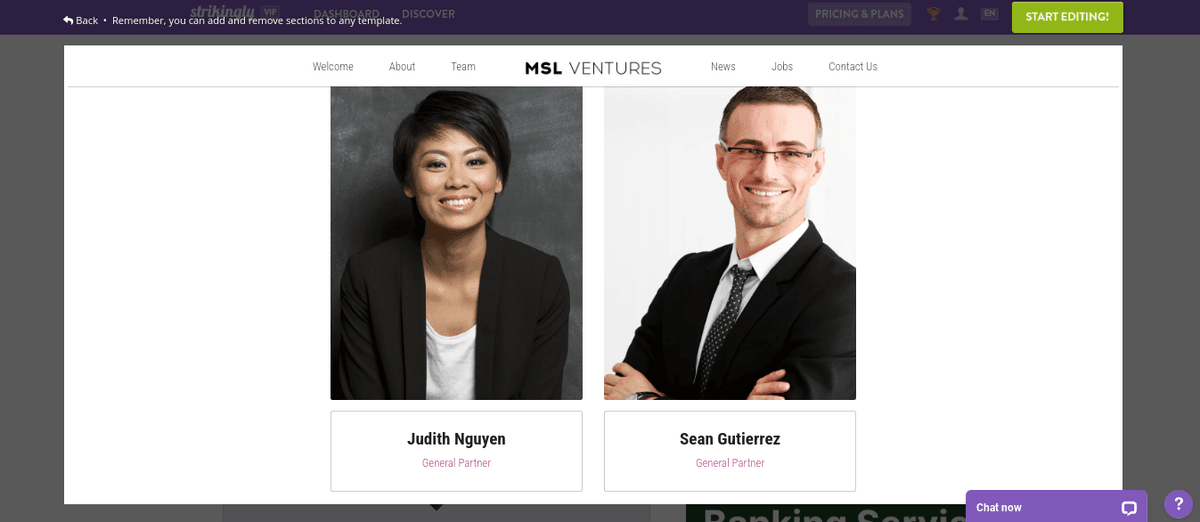Click Sean Gutierrez's portrait photo

(x=730, y=243)
